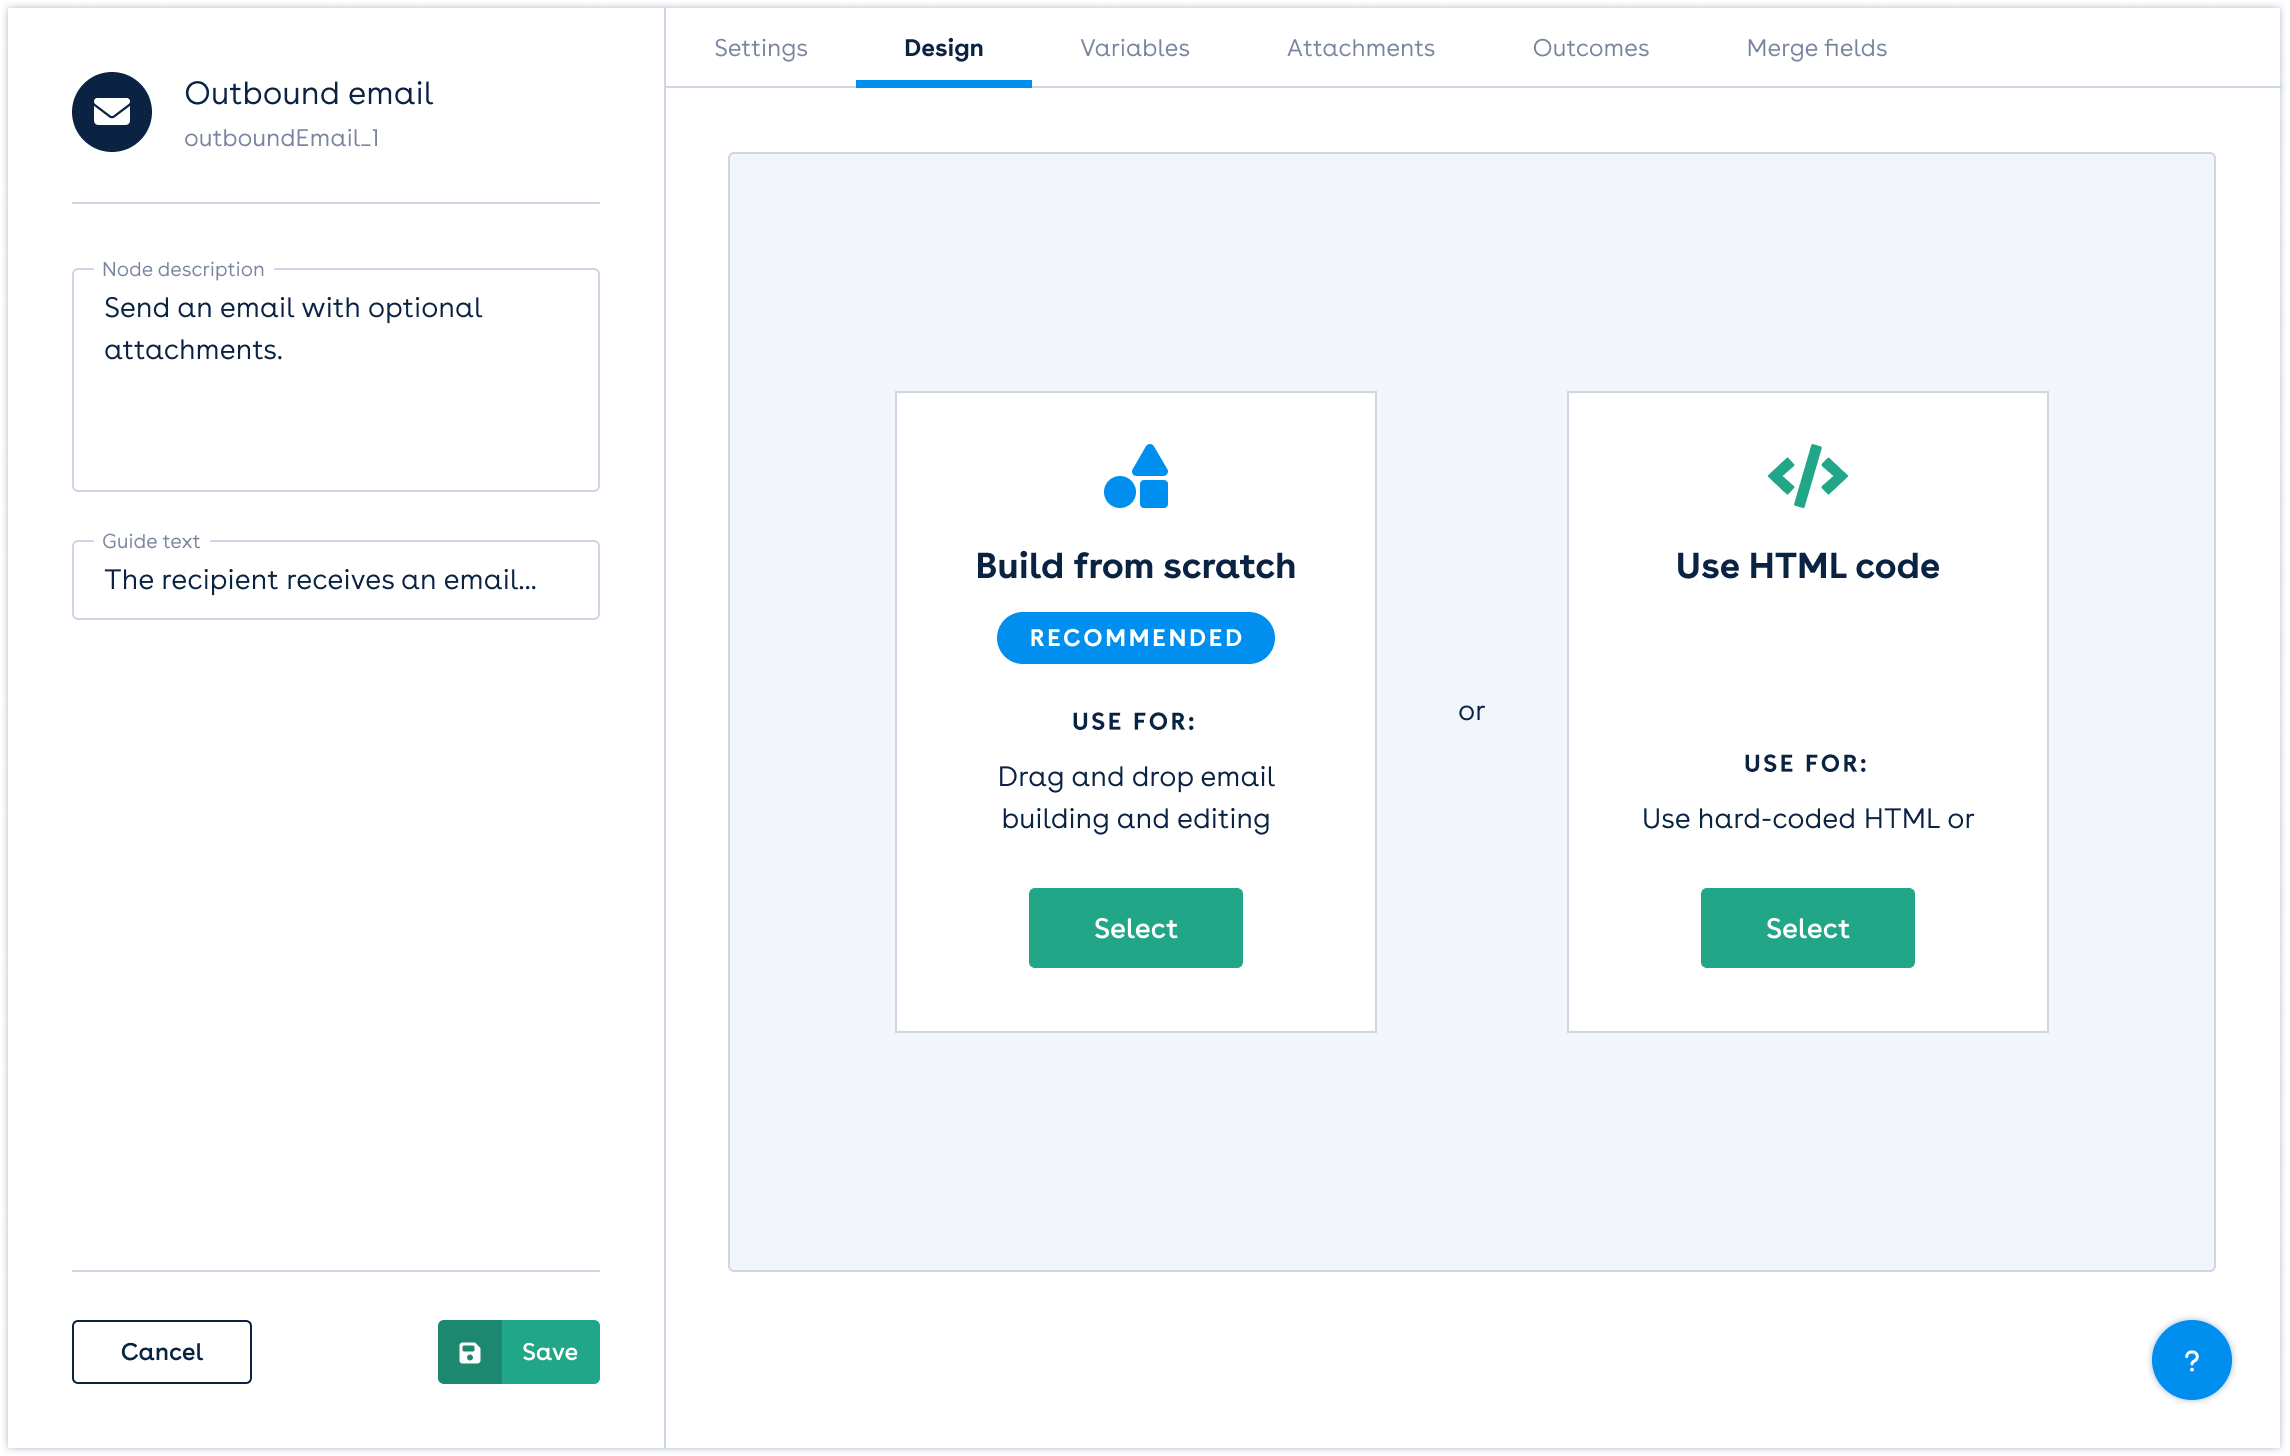The width and height of the screenshot is (2290, 1456).
Task: Select the Build from scratch option
Action: [x=1136, y=928]
